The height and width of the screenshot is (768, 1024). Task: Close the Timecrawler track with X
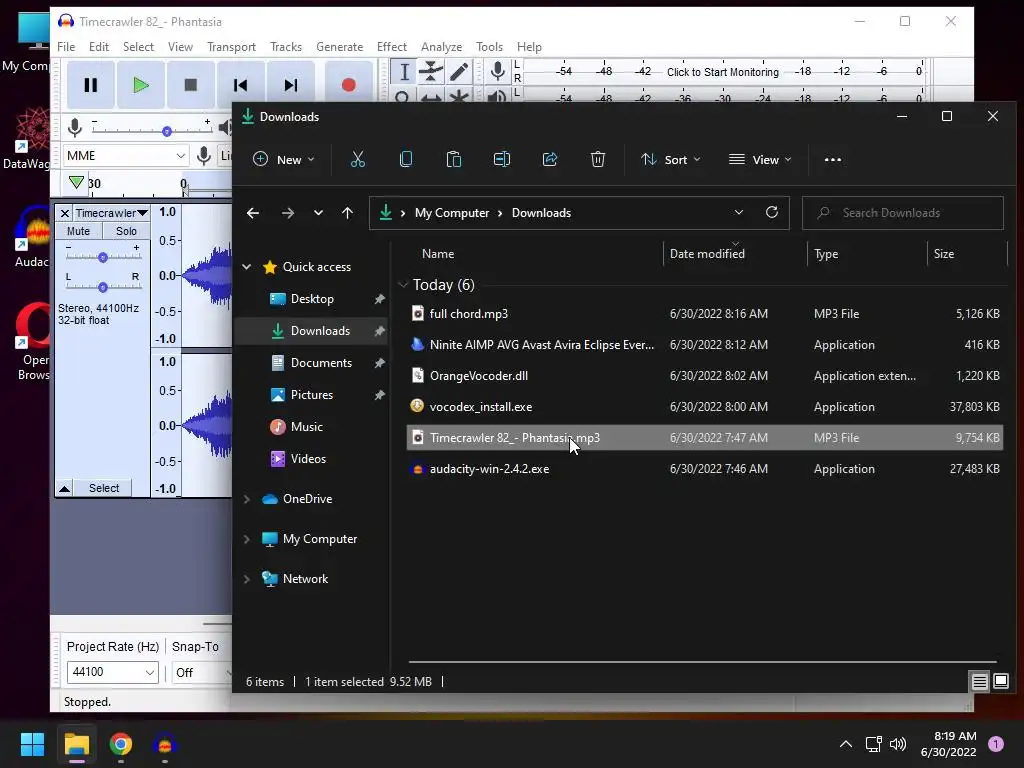click(x=65, y=213)
